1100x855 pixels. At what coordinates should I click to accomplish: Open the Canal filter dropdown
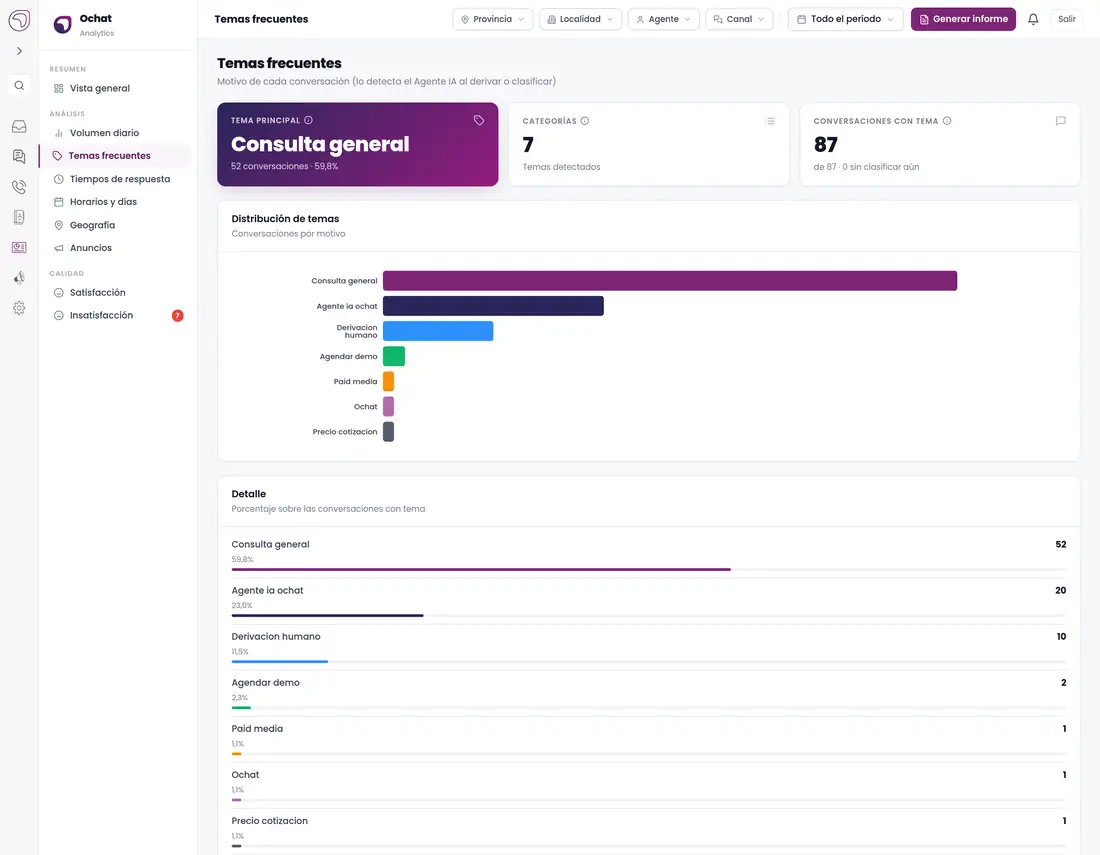(739, 20)
